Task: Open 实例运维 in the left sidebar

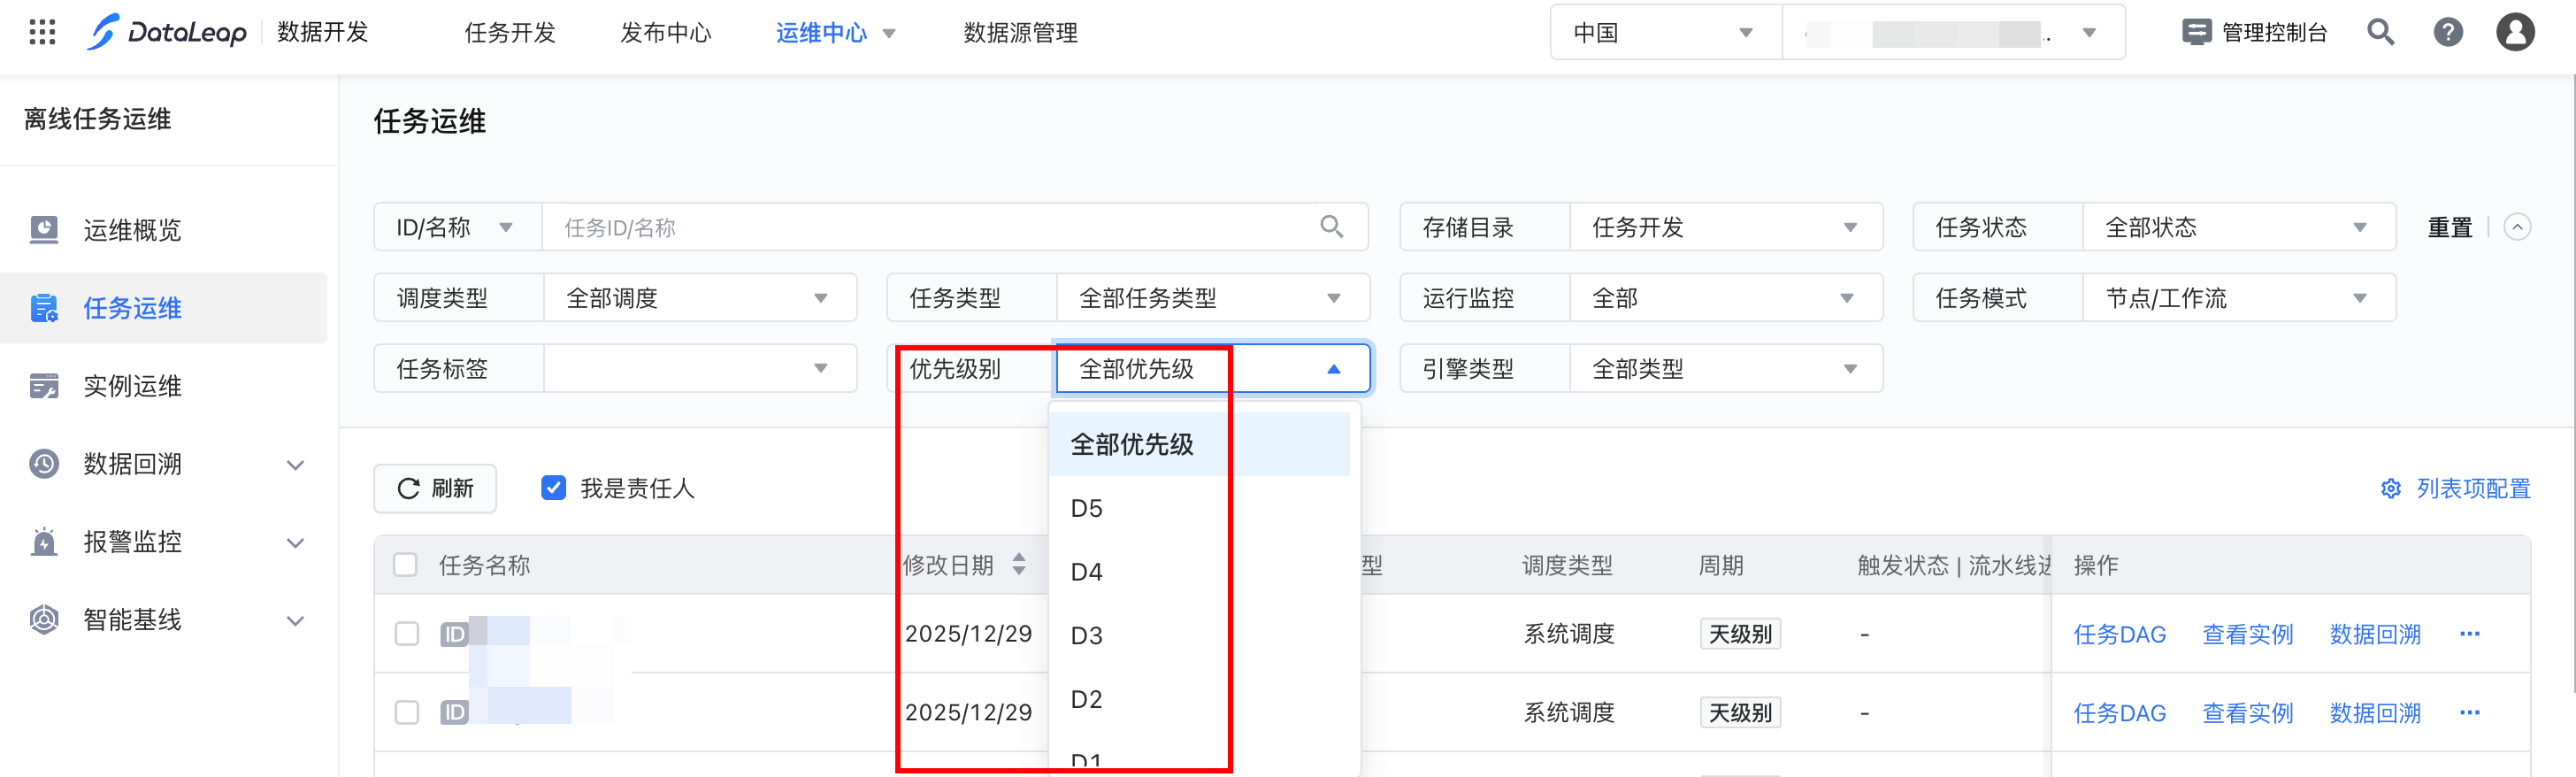Action: click(x=132, y=386)
